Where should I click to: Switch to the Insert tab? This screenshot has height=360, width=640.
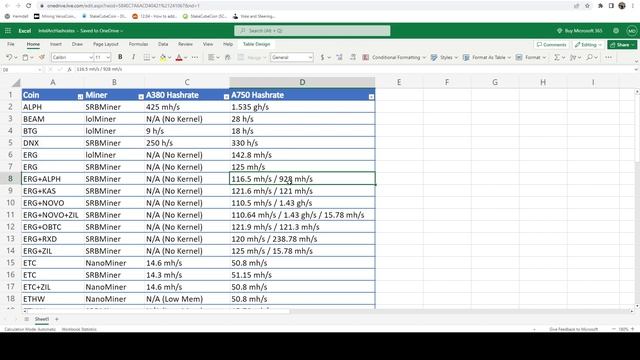pos(56,44)
